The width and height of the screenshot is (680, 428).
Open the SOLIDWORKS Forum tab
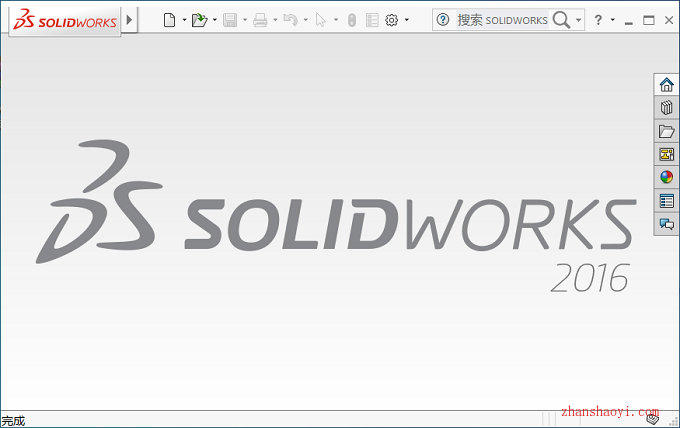click(667, 224)
